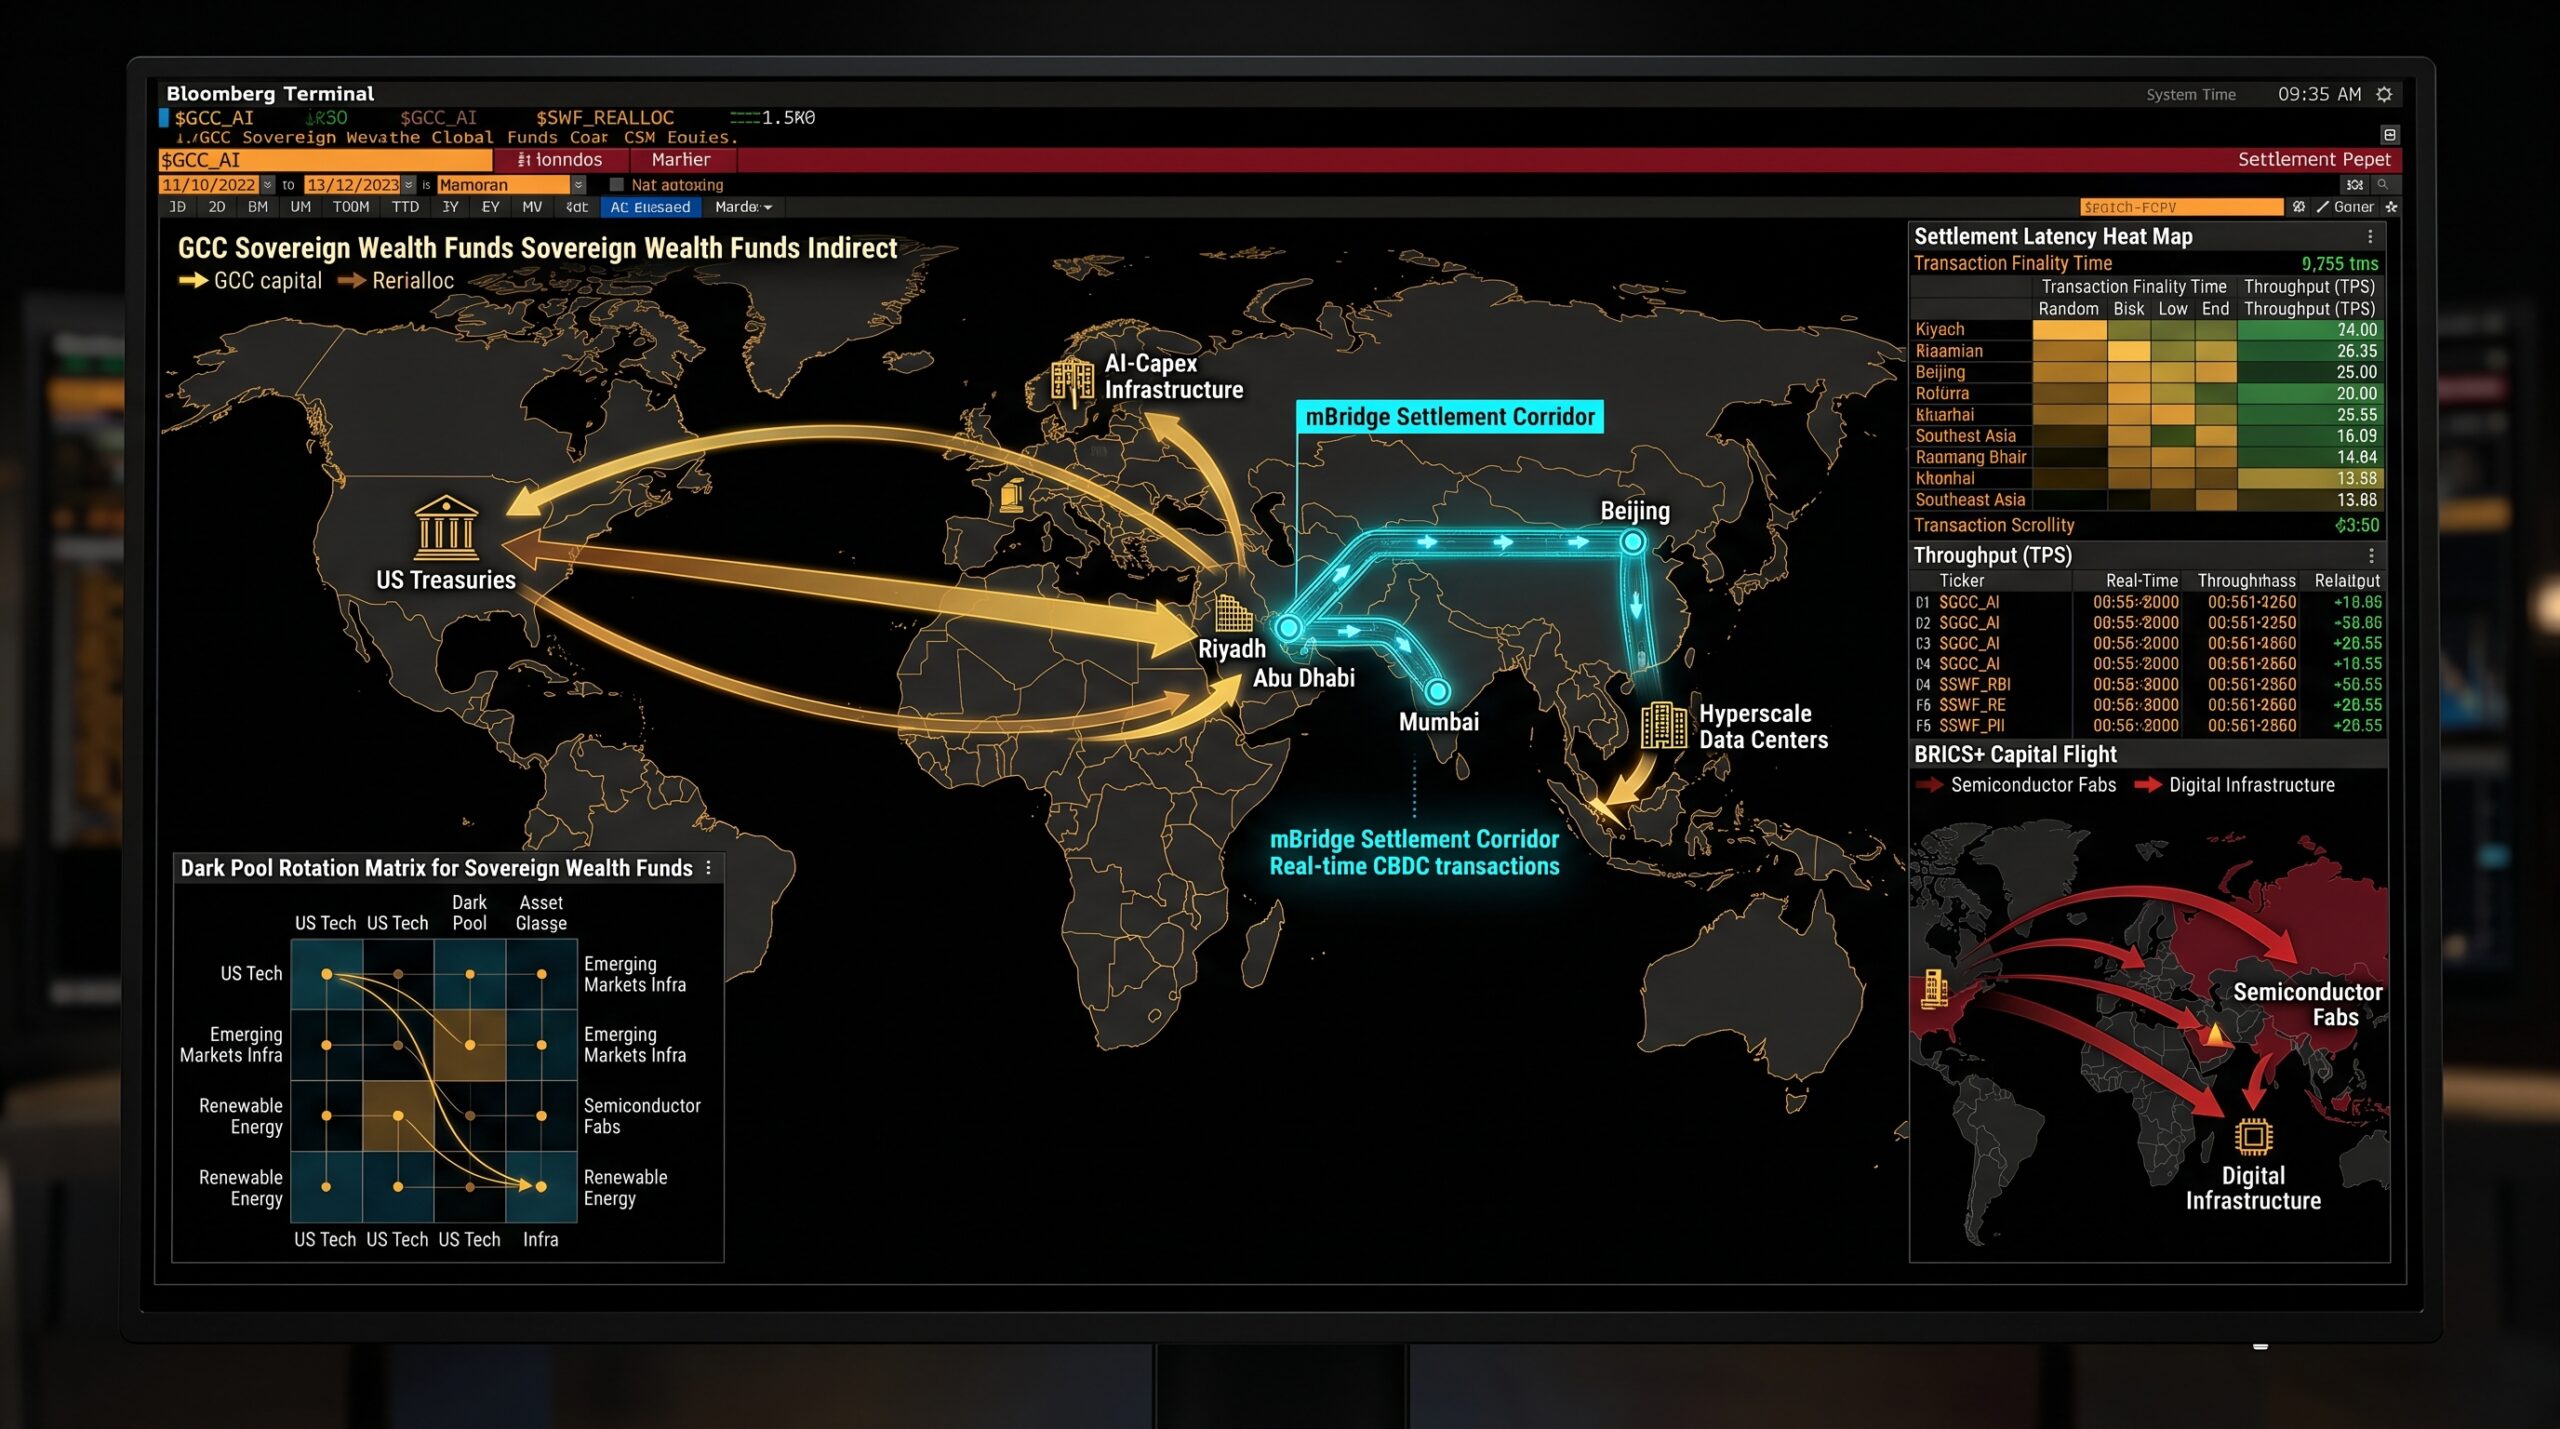Select the 2D range tab
Viewport: 2560px width, 1429px height.
(x=217, y=207)
